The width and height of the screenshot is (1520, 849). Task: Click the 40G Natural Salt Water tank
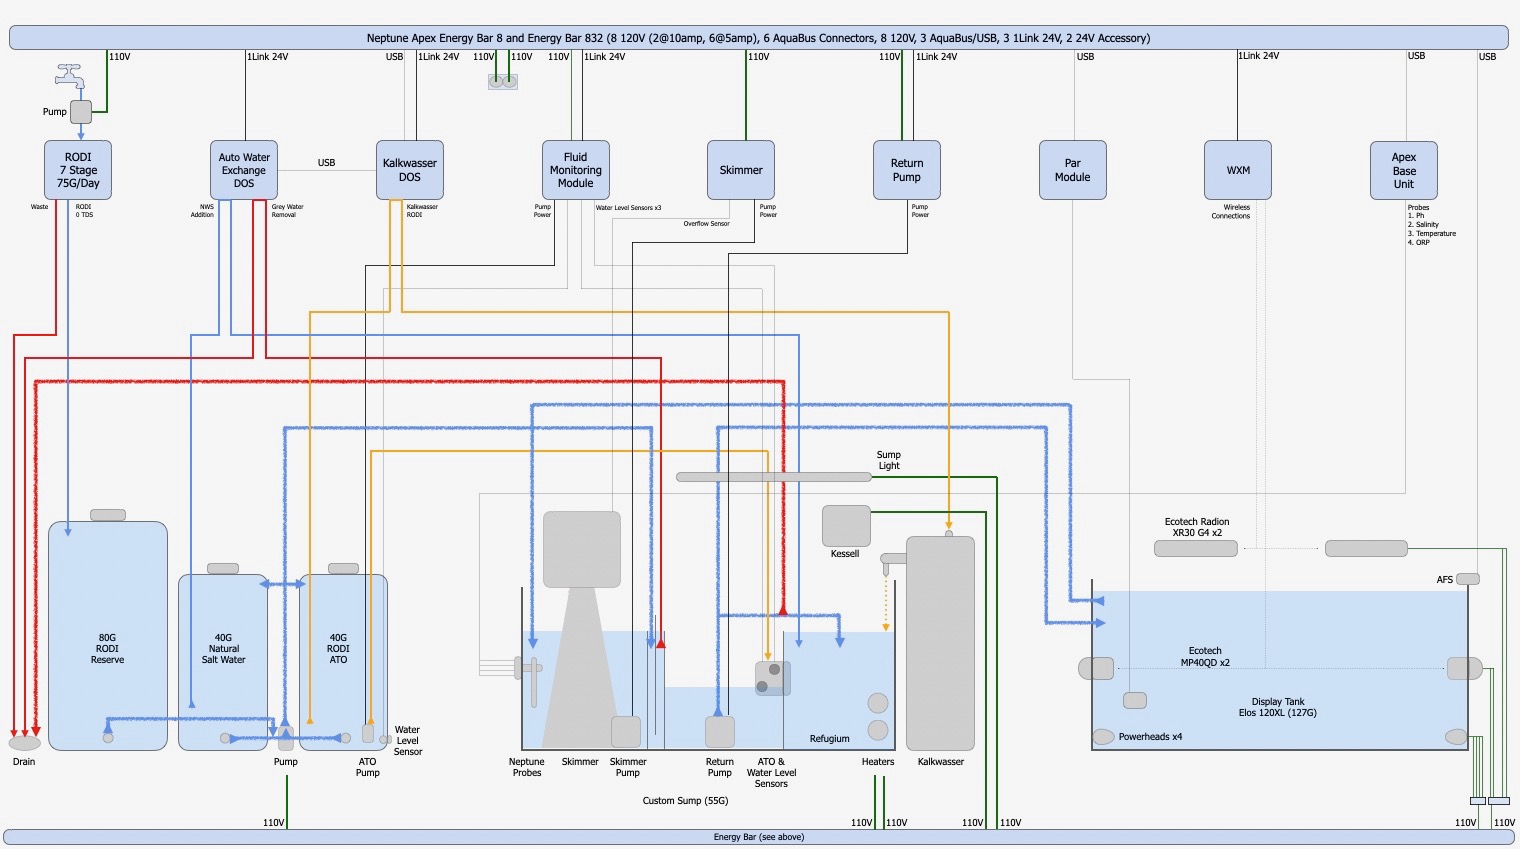223,662
